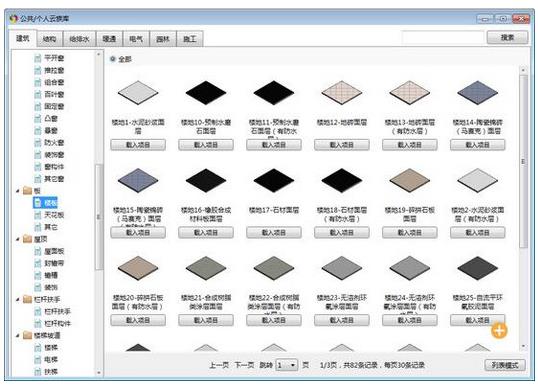Viewport: 538px width, 388px height.
Task: Switch to the 结构 tab
Action: click(49, 39)
